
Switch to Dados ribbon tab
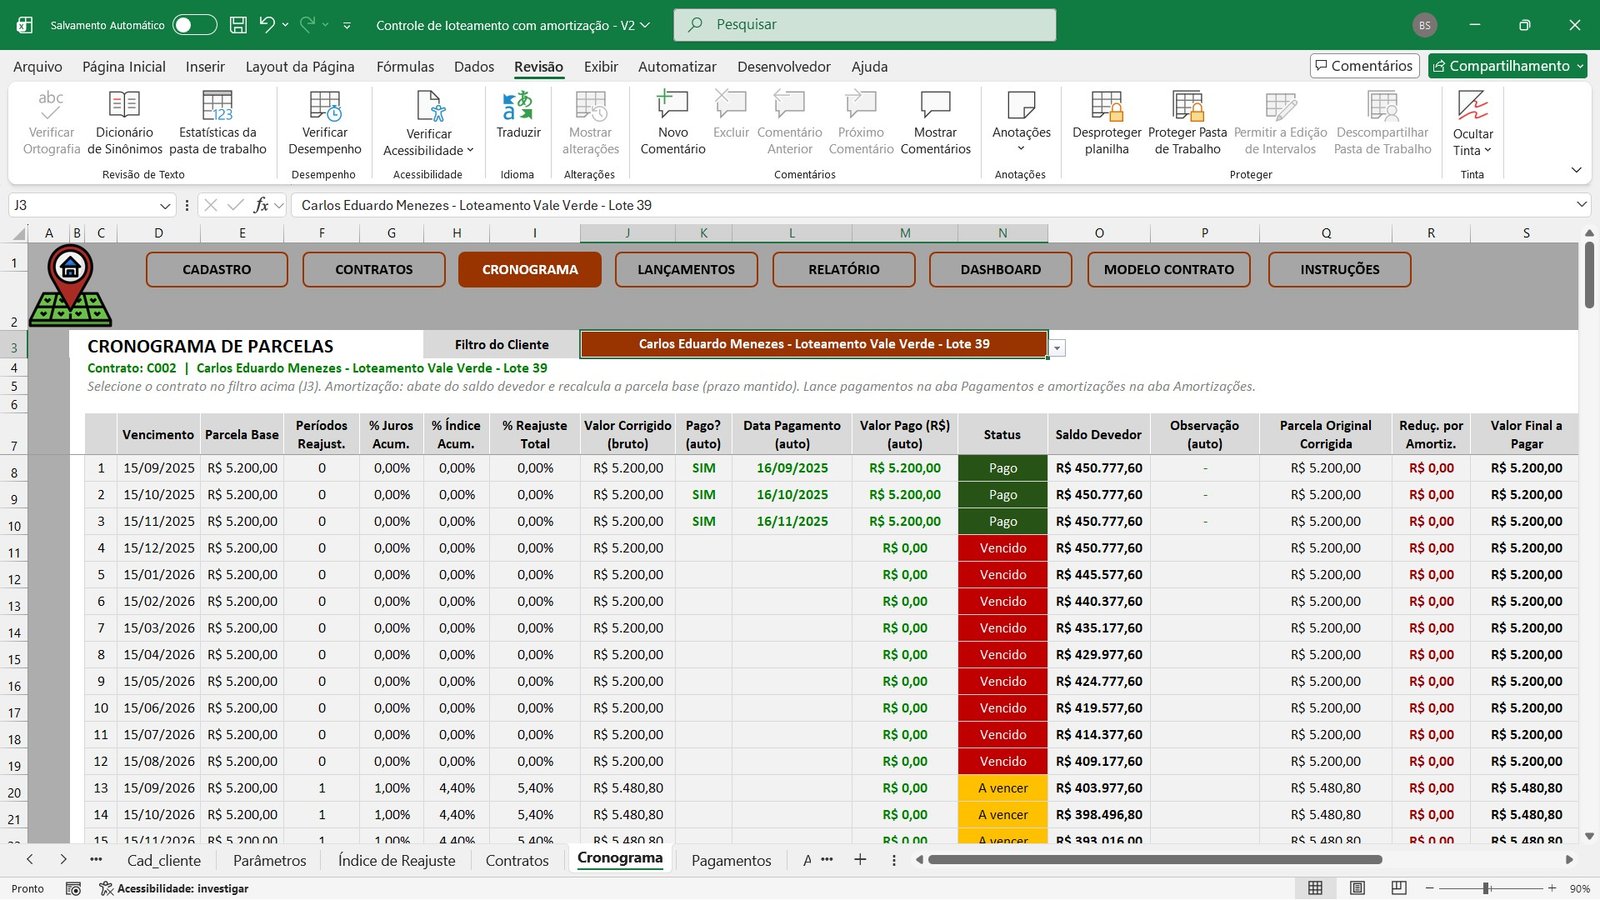[x=474, y=67]
